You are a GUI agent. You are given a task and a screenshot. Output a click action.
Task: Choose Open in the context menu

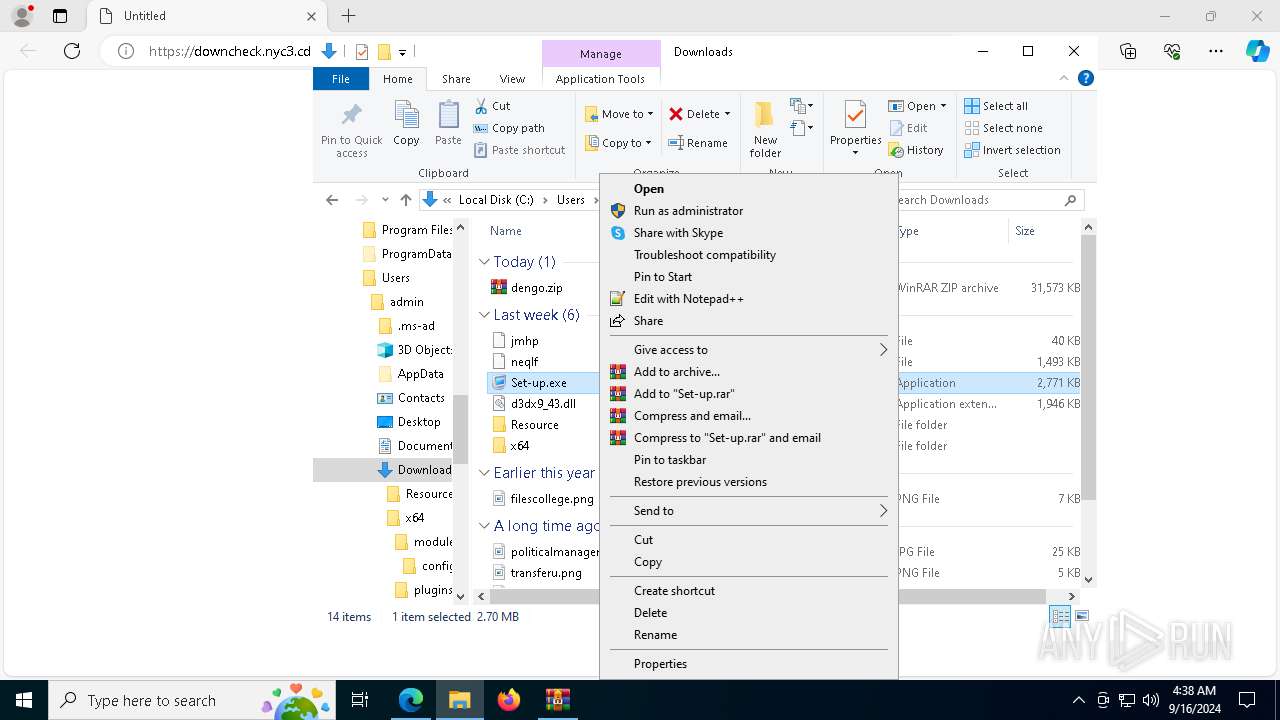748,189
